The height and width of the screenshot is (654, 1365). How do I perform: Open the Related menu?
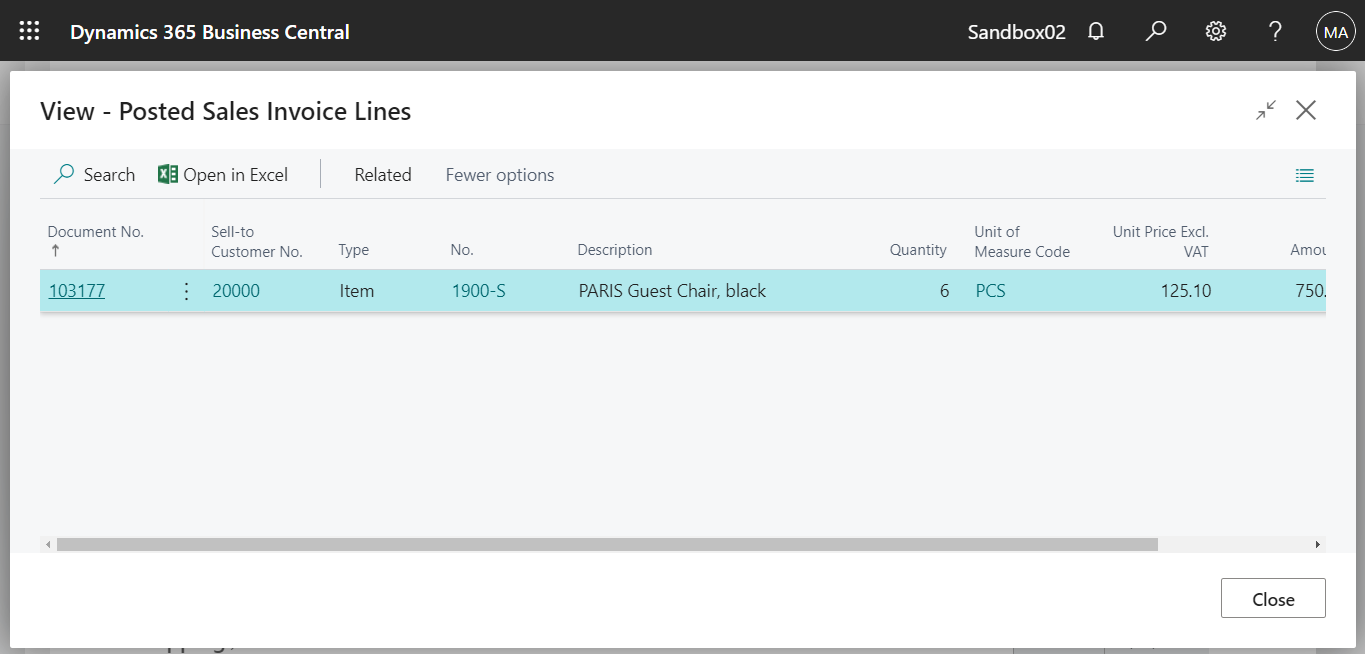pyautogui.click(x=382, y=174)
